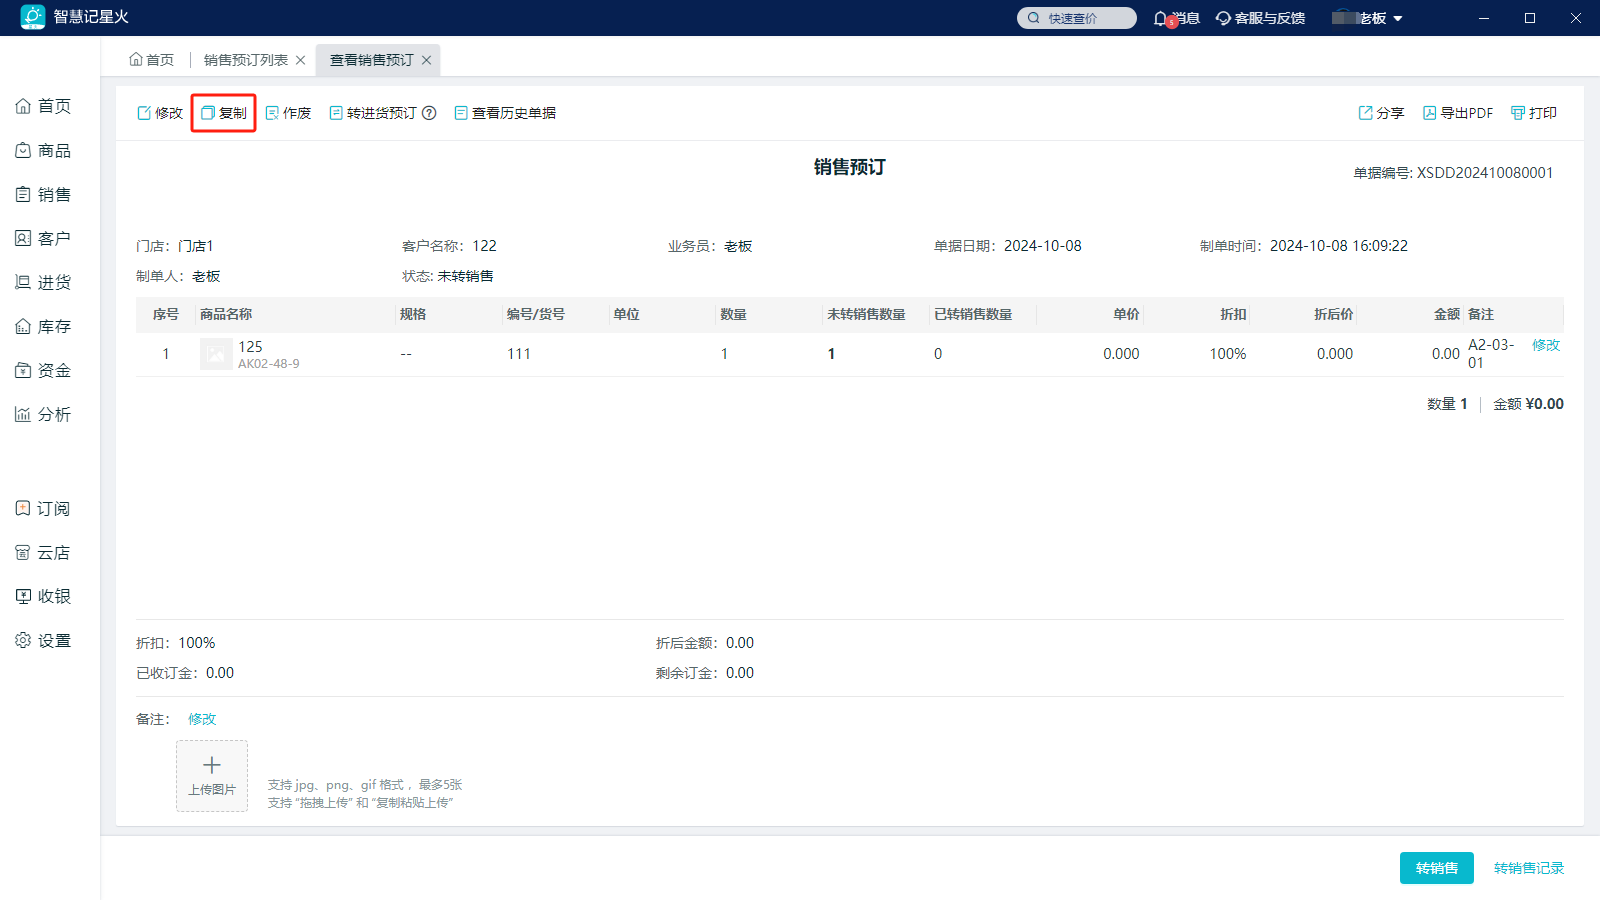Click 分享 to share the order

(x=1381, y=113)
